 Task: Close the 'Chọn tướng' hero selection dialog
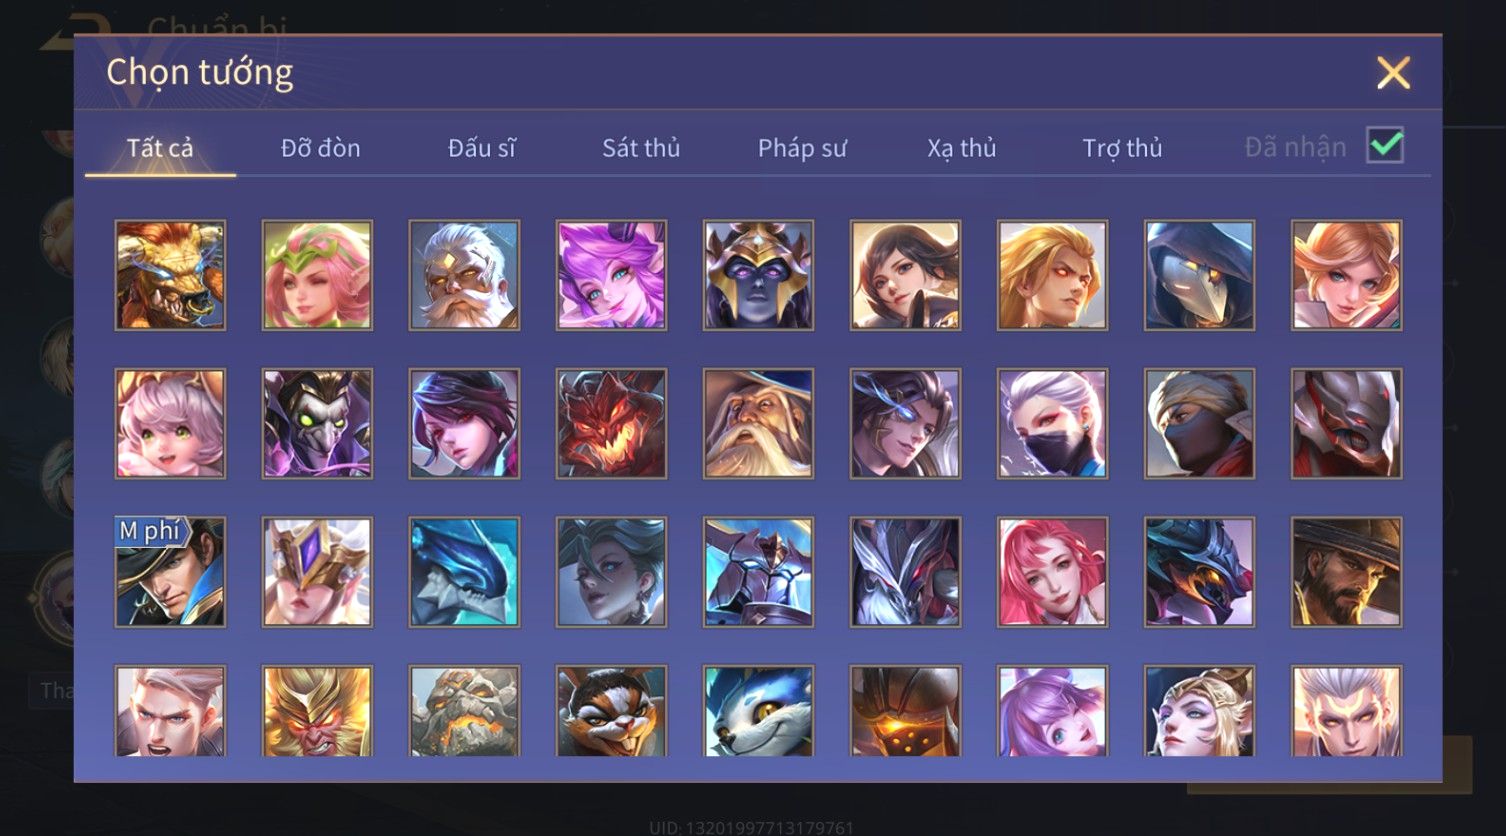click(1393, 73)
